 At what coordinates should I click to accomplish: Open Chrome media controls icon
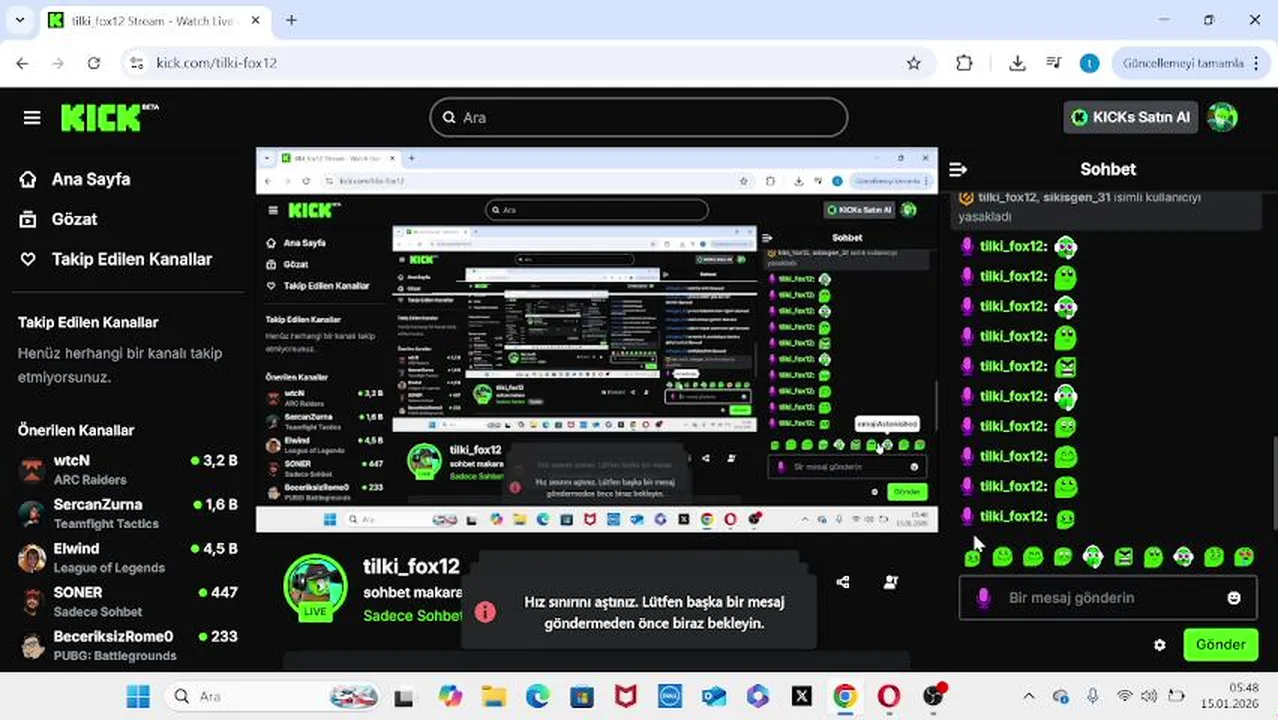1053,63
